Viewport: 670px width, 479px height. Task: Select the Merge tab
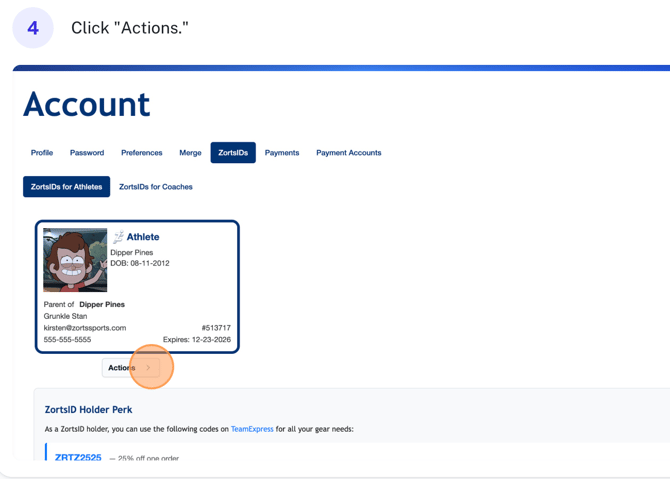click(x=190, y=153)
